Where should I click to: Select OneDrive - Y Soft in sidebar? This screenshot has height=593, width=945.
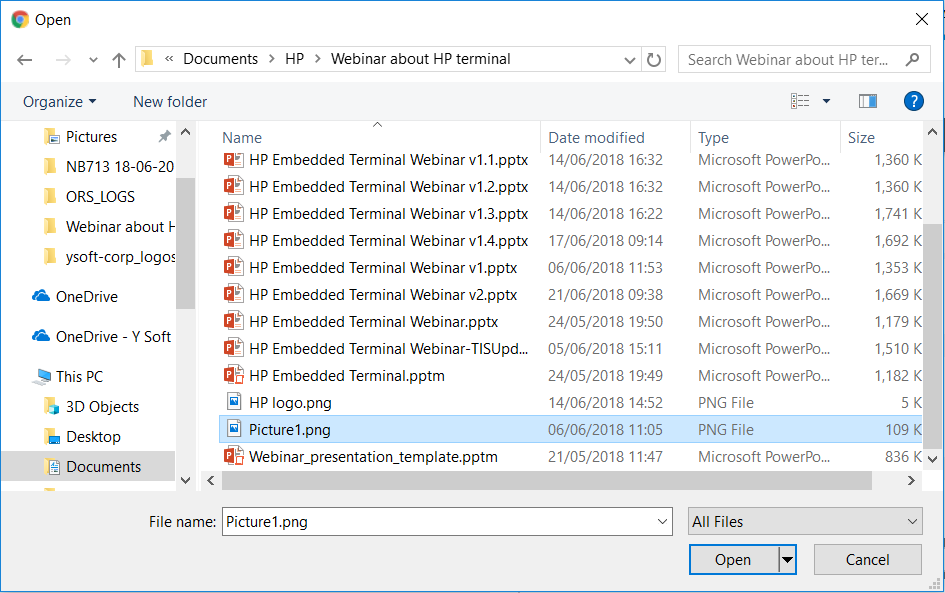click(x=113, y=337)
